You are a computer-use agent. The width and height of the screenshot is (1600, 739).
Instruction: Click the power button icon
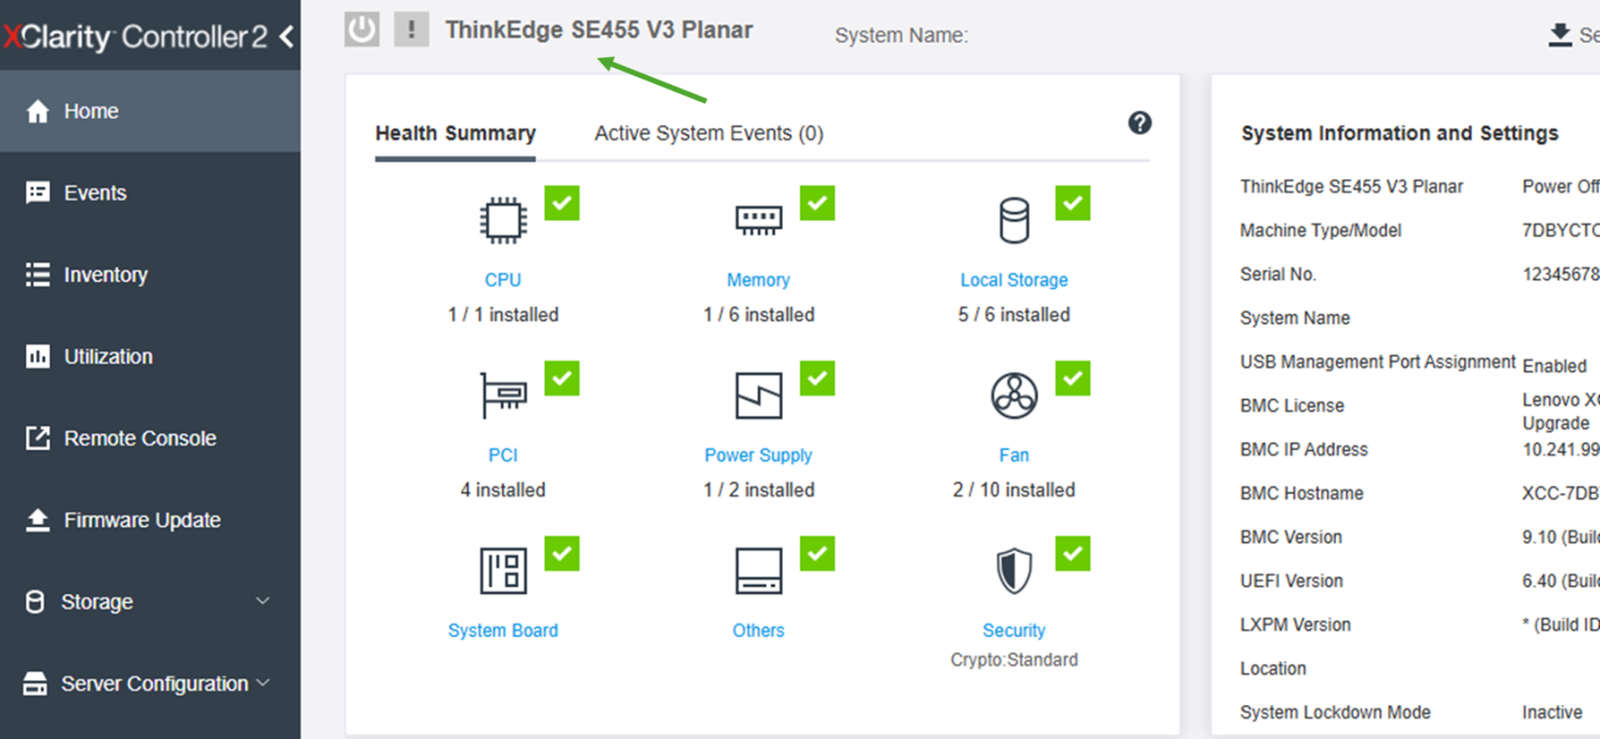click(362, 29)
